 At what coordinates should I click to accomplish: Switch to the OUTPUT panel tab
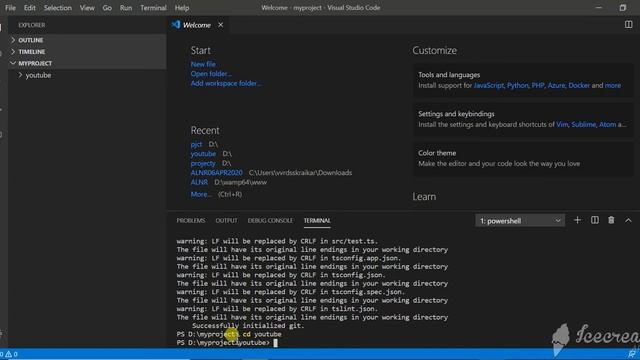coord(226,220)
